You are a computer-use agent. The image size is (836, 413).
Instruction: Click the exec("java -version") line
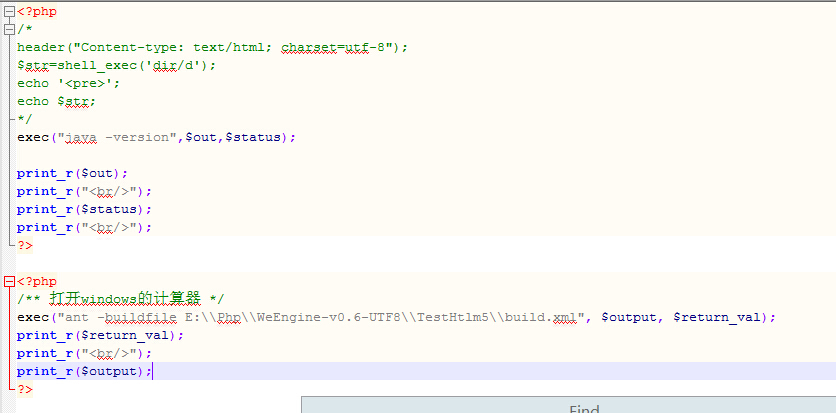(156, 137)
